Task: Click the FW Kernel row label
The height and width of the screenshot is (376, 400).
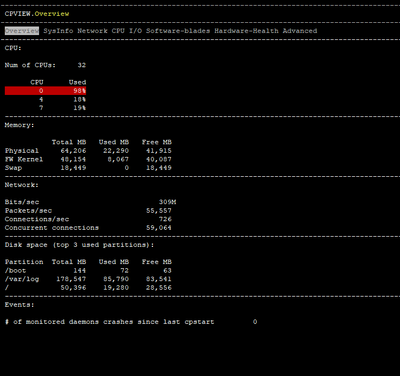Action: [x=24, y=159]
